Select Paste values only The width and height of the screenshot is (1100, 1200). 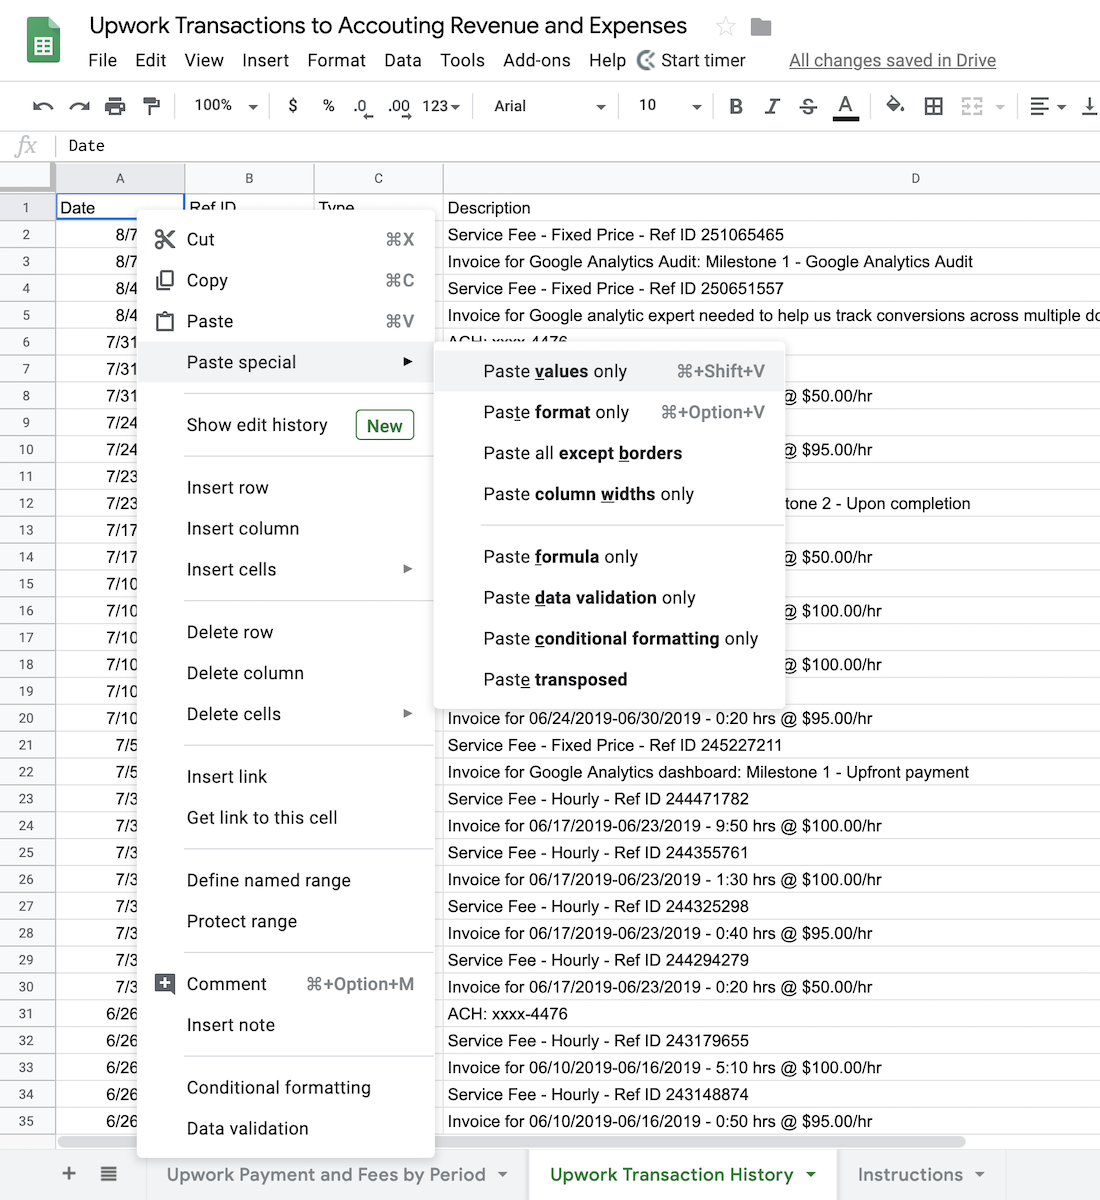point(610,371)
